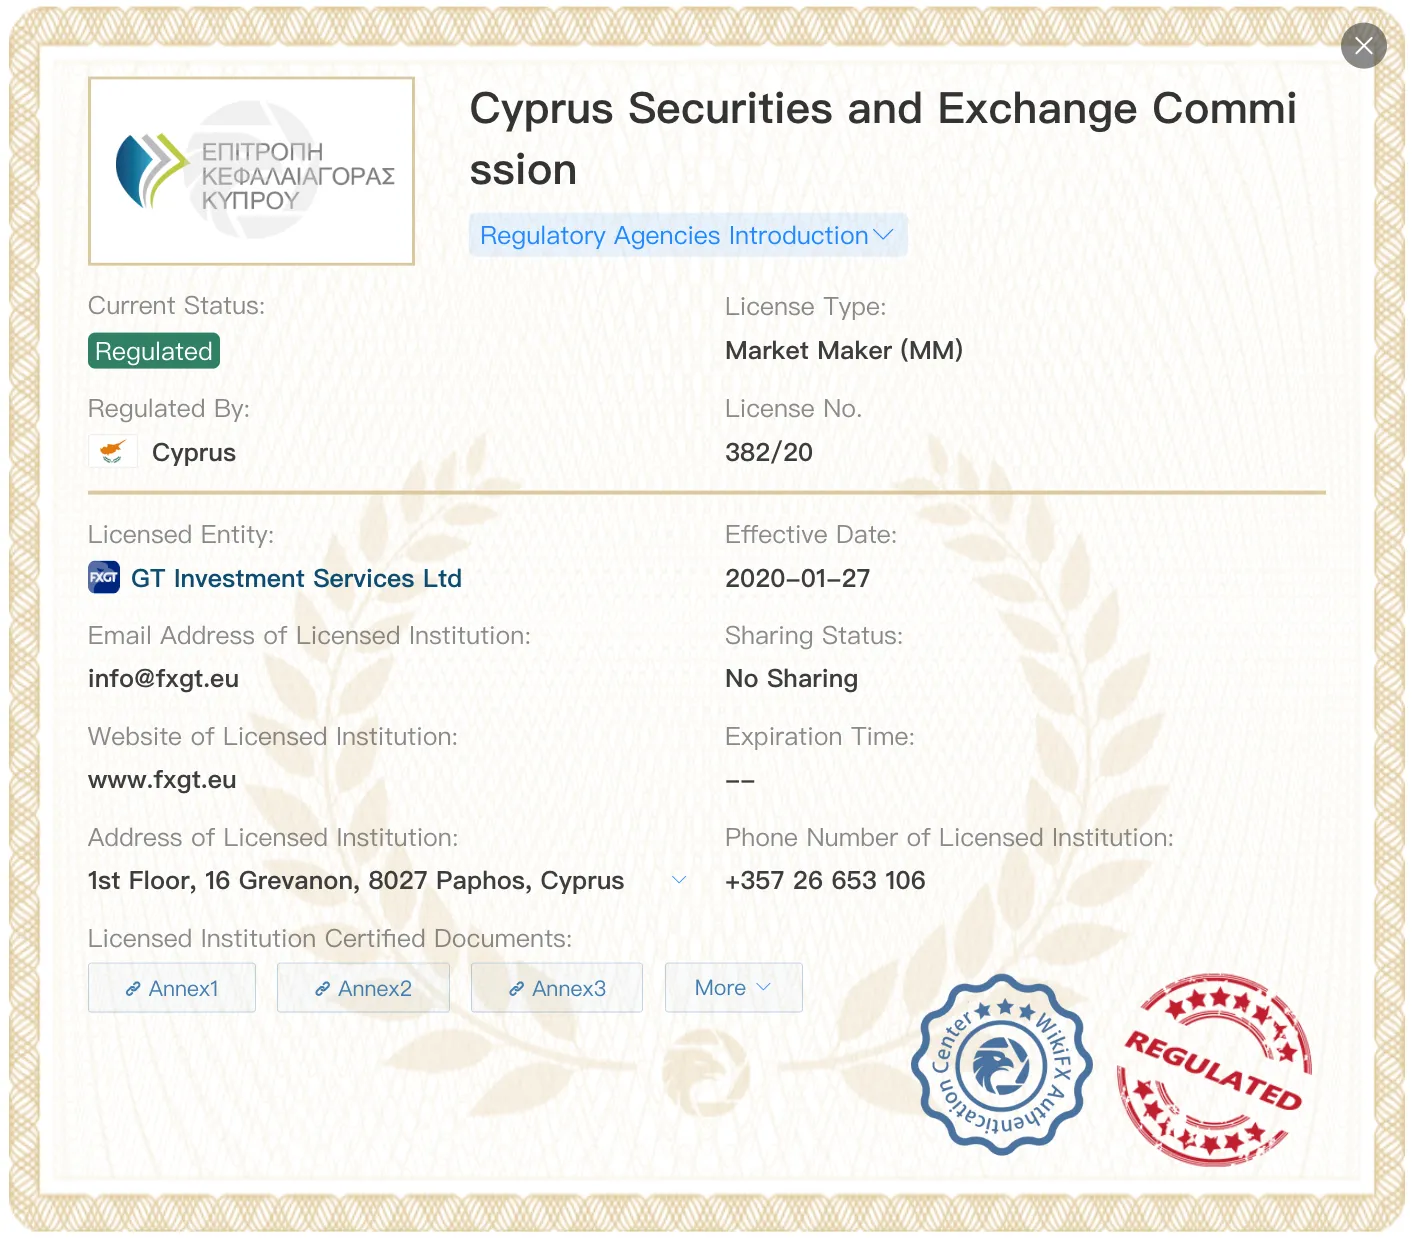Open the Annex2 document
Viewport: 1414px width, 1238px height.
(x=363, y=988)
